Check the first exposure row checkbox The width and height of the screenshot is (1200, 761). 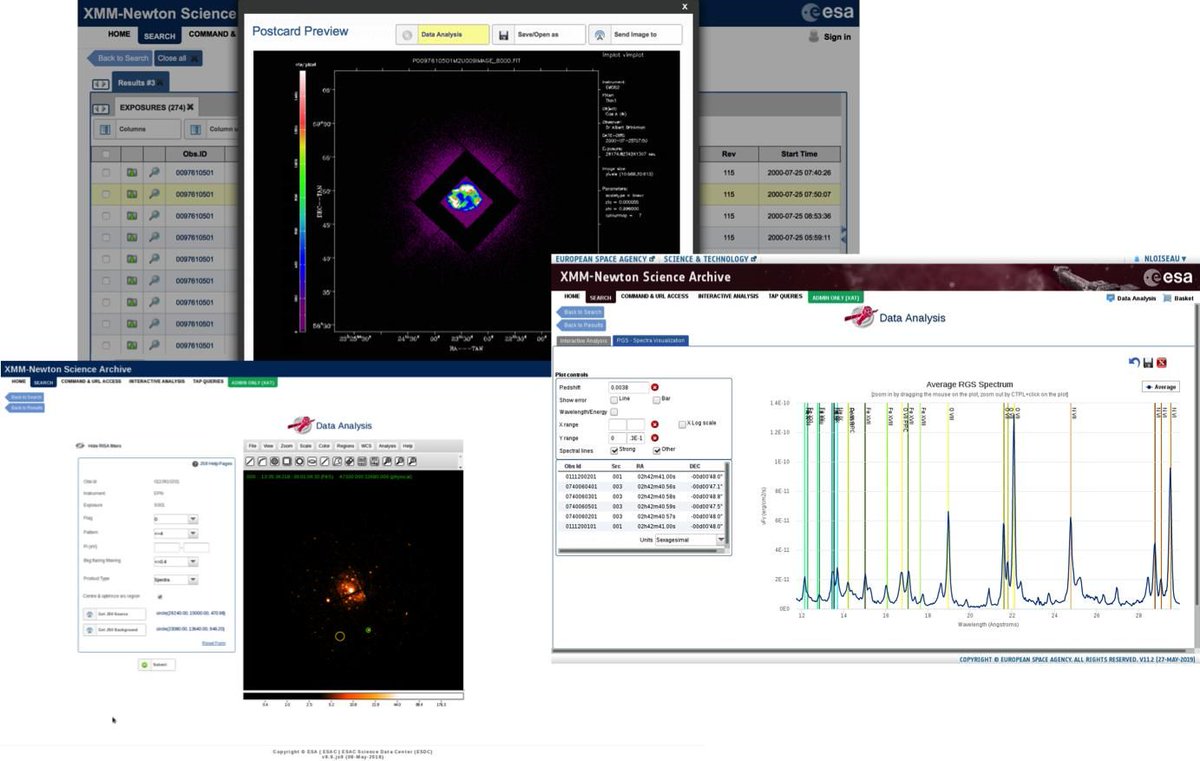tap(106, 172)
